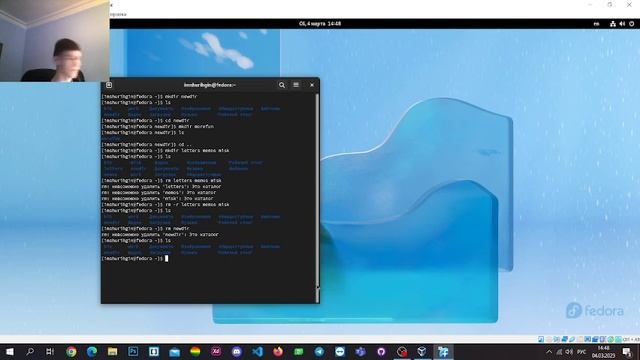Click the terminal line 'mkdir morefun'

(x=196, y=127)
